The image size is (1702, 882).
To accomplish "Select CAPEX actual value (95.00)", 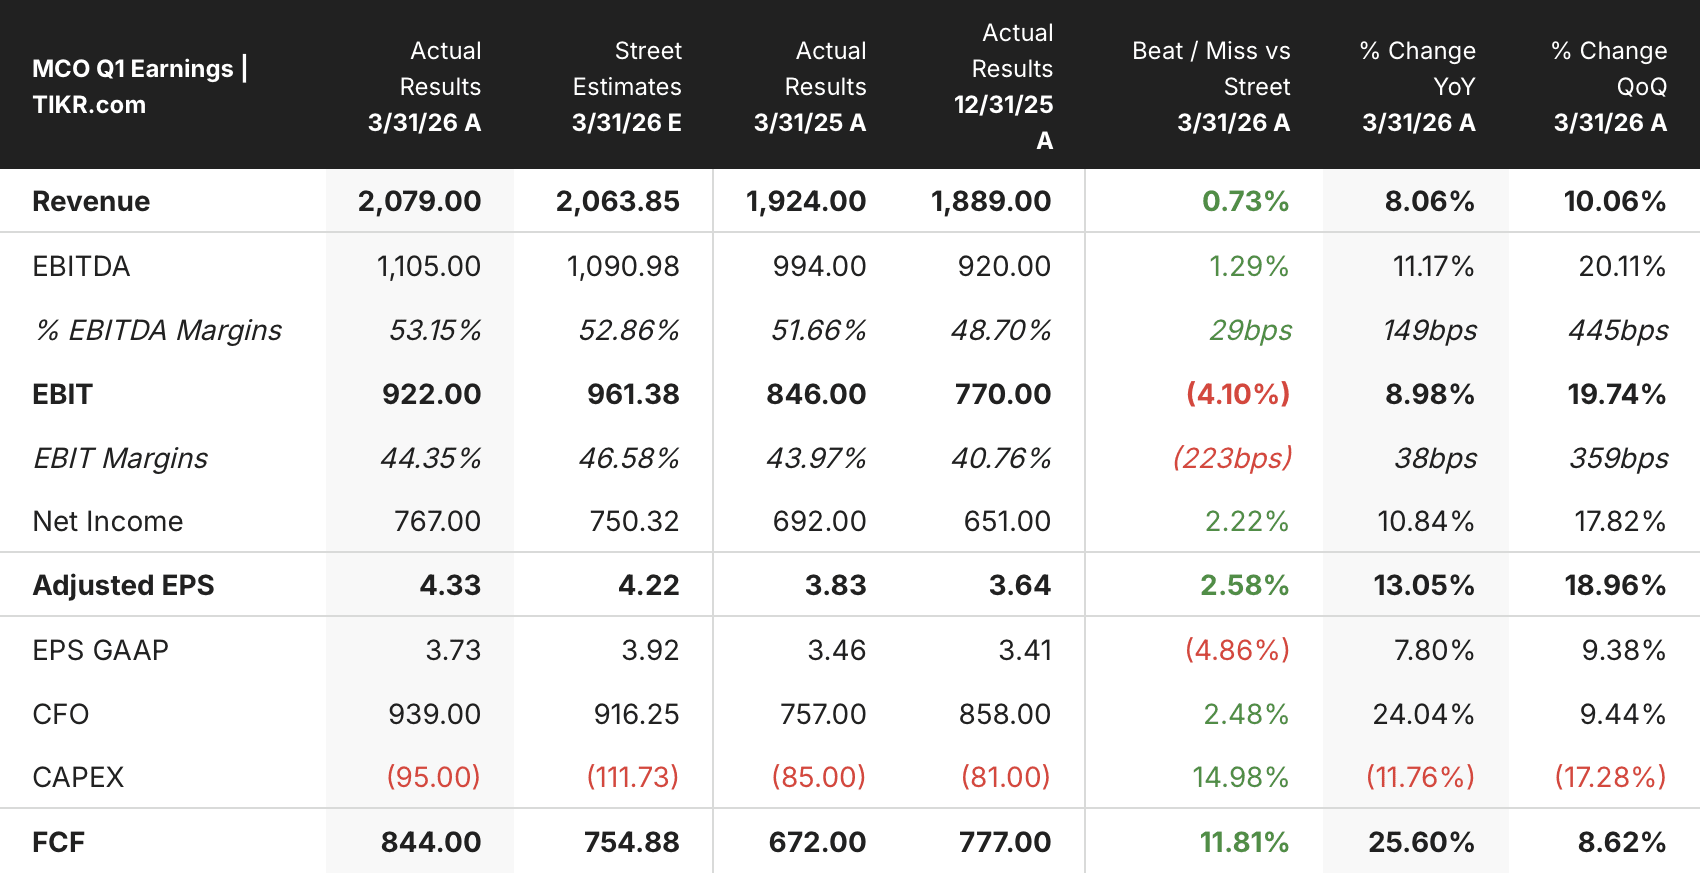I will [x=433, y=777].
